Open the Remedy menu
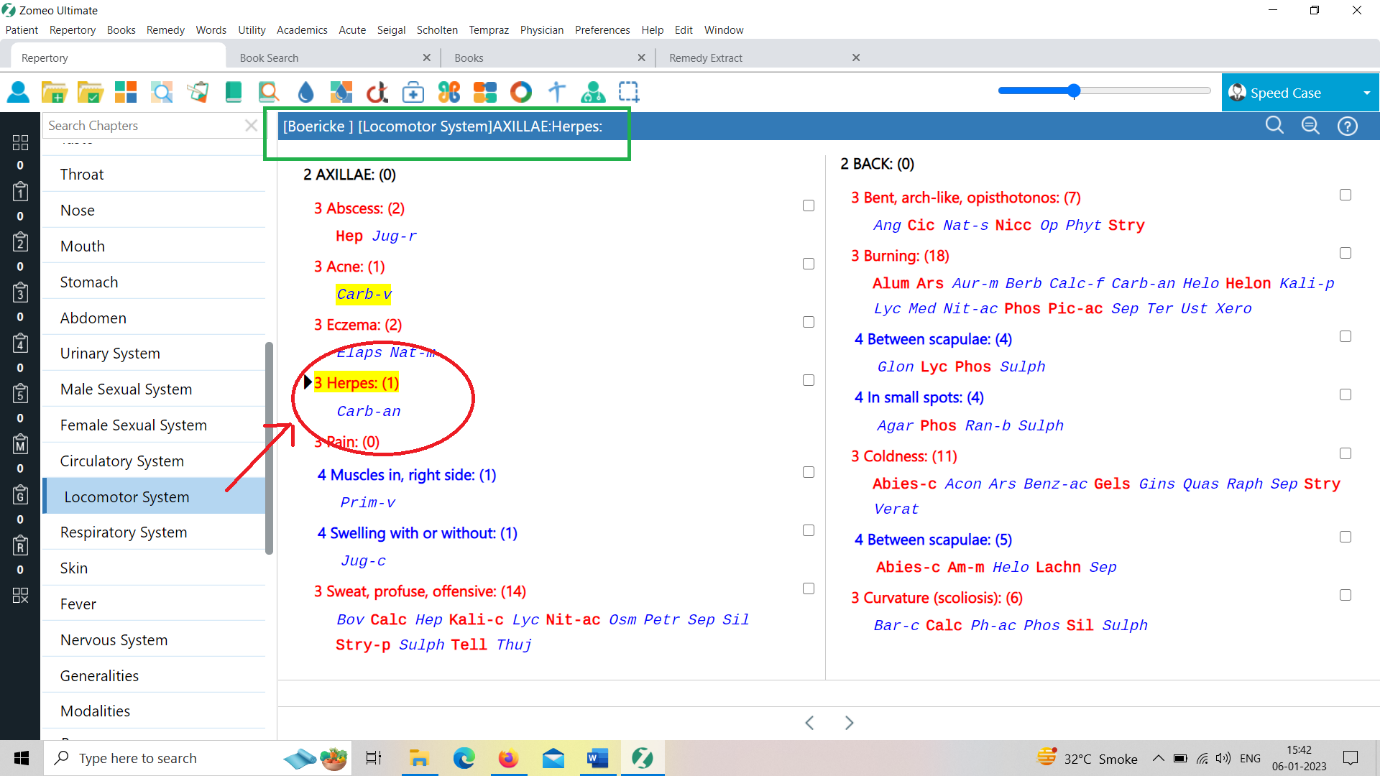This screenshot has height=776, width=1380. click(x=165, y=30)
